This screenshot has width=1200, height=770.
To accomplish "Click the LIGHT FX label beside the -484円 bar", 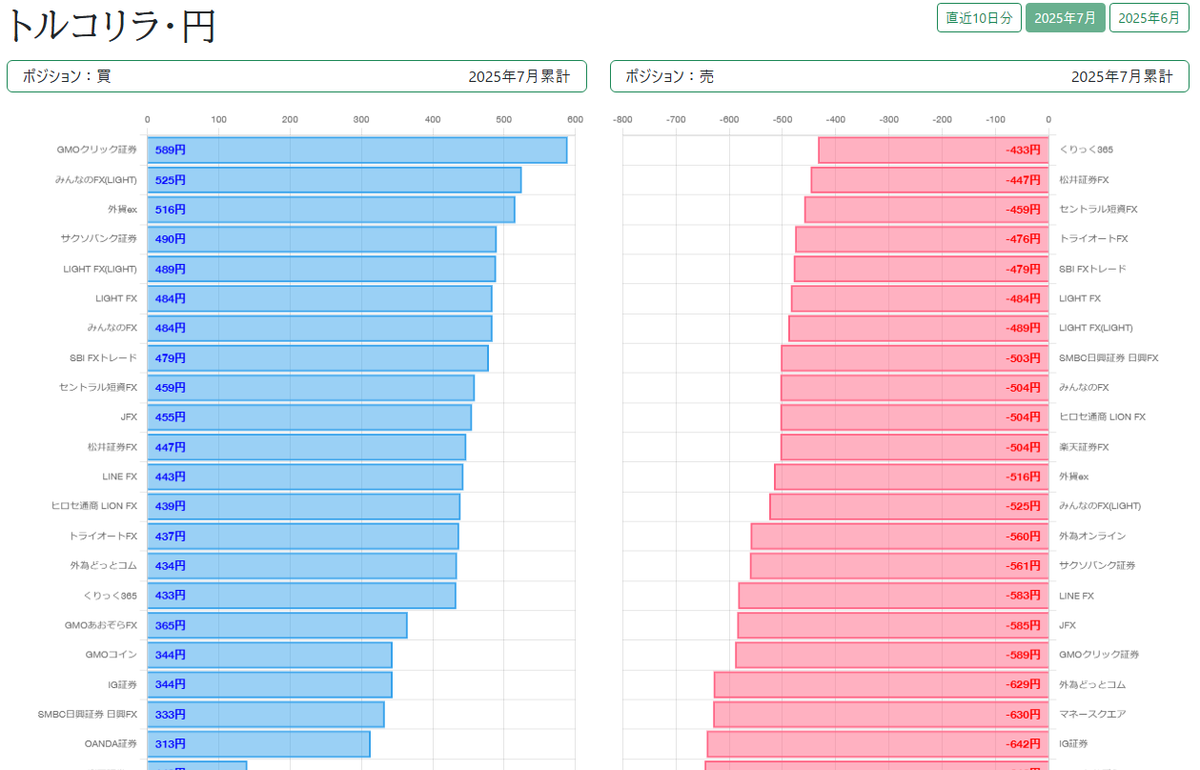I will 1080,298.
